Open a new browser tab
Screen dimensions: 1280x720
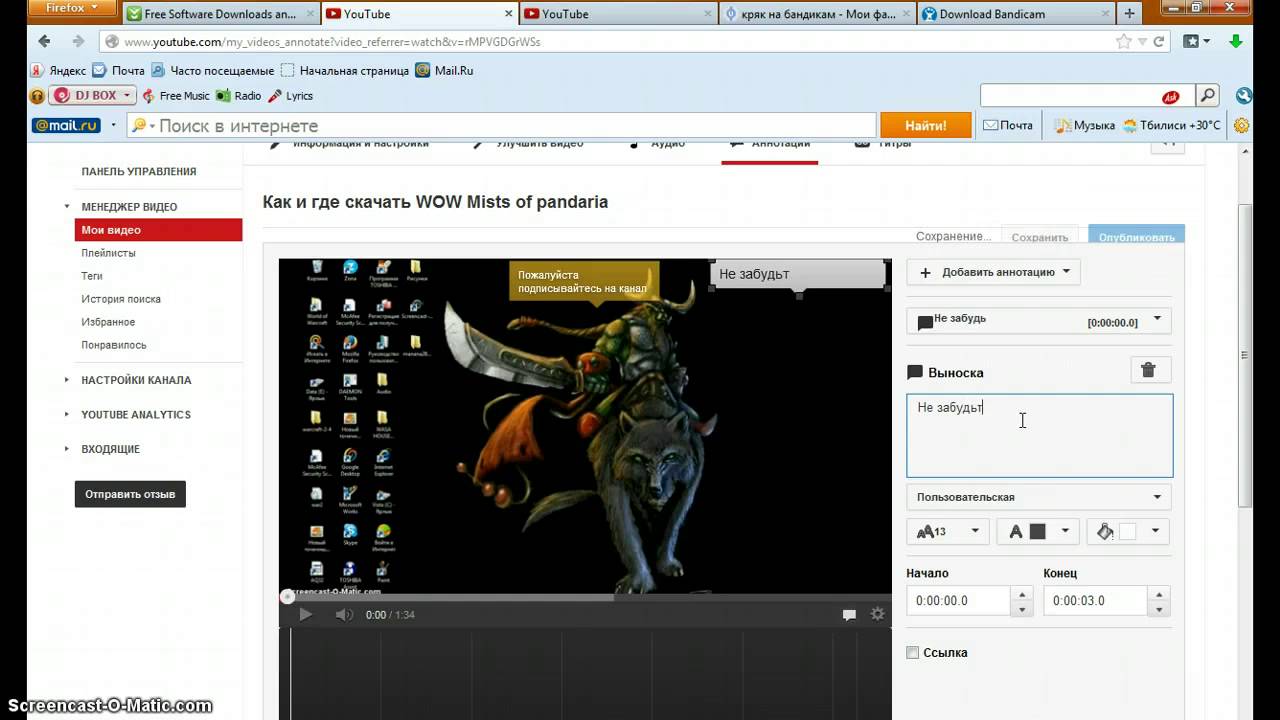1130,14
